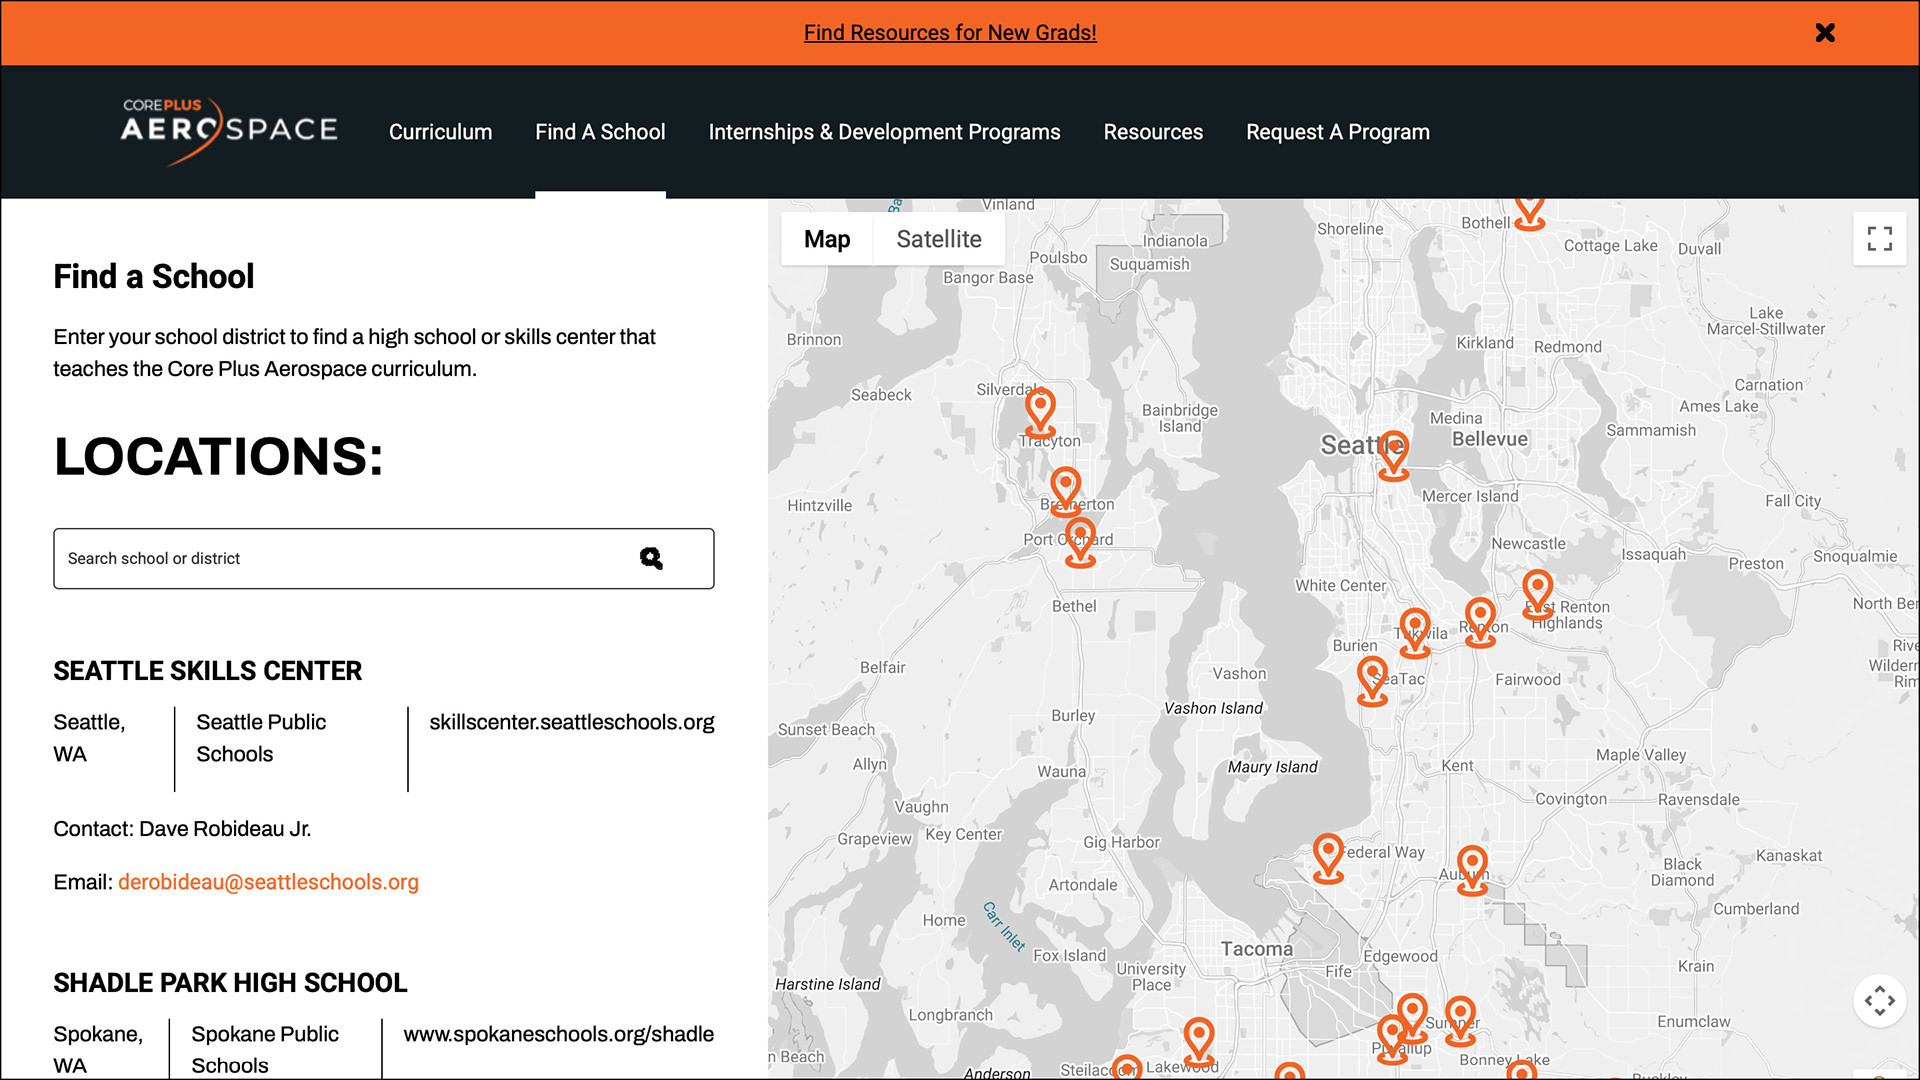1920x1080 pixels.
Task: Email derobideau@seattleschools.org
Action: [268, 882]
